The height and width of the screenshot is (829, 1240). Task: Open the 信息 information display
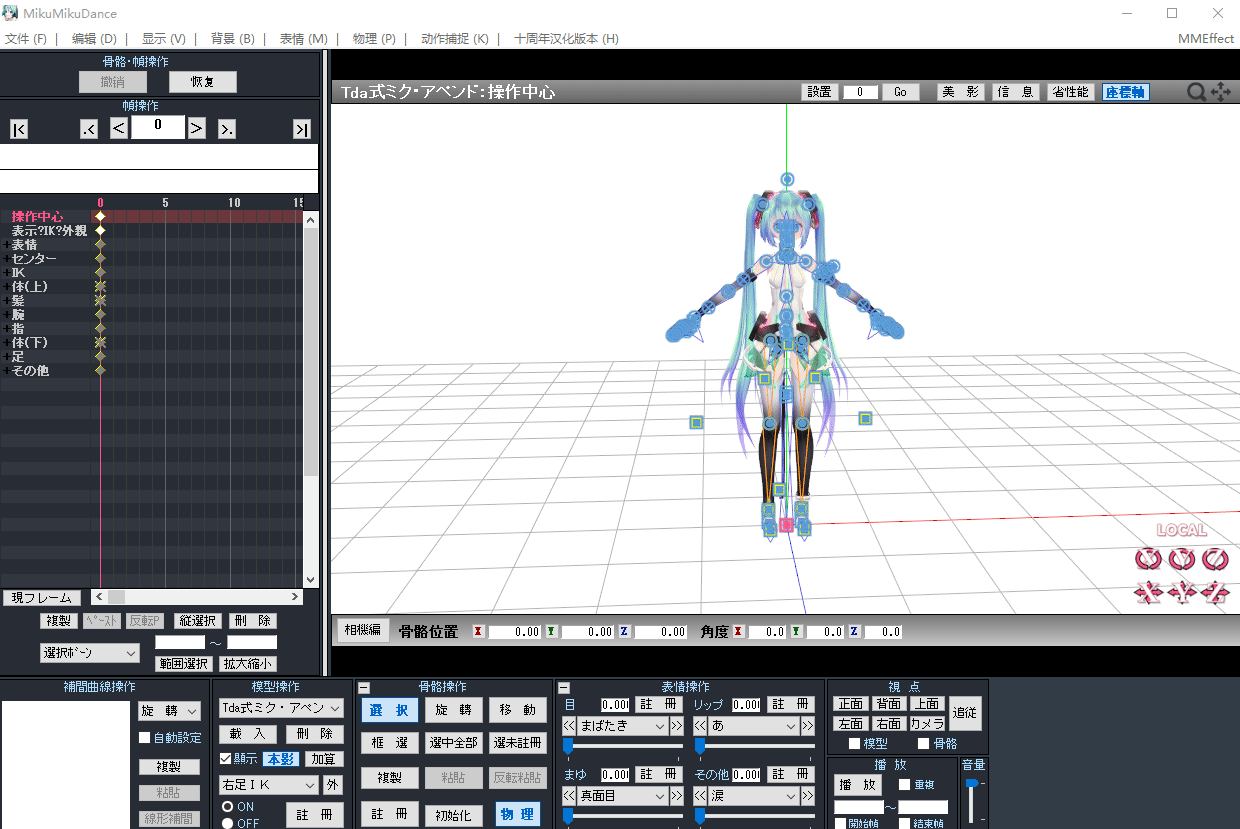[1015, 91]
